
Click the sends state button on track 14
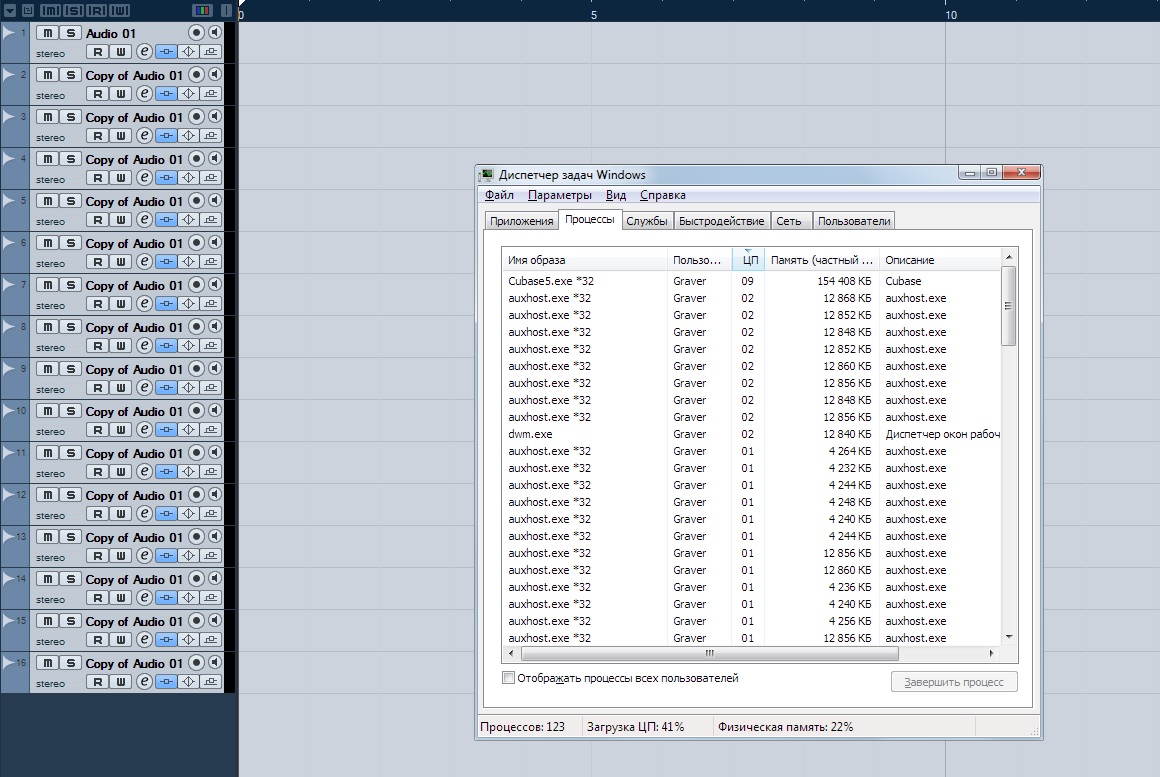tap(211, 598)
